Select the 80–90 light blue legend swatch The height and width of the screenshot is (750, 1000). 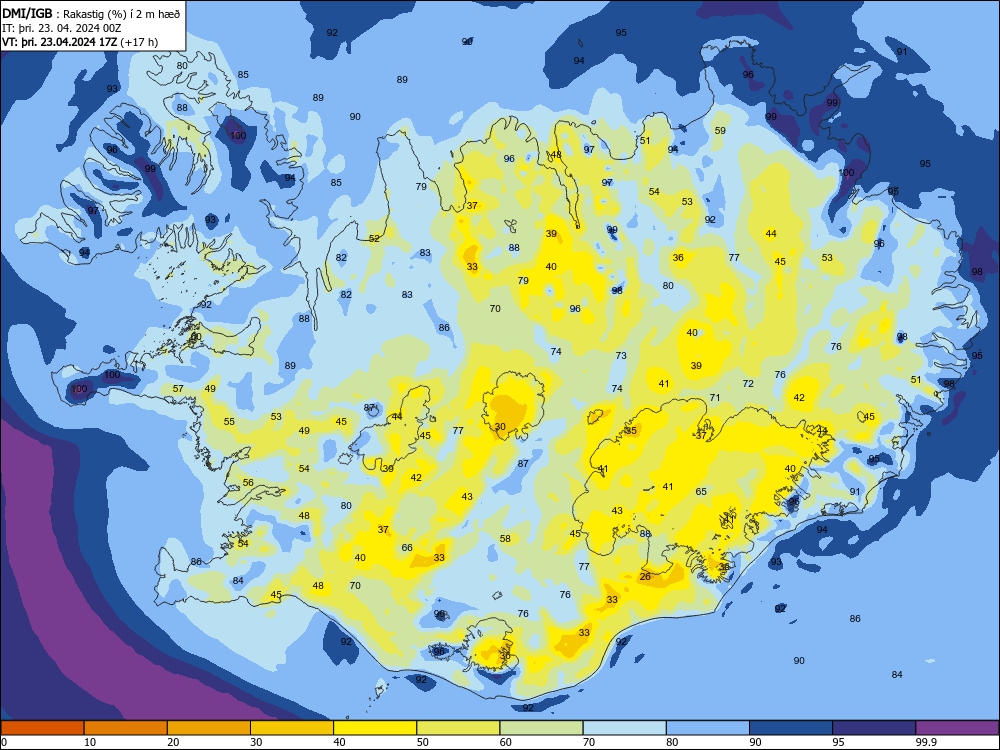click(708, 728)
